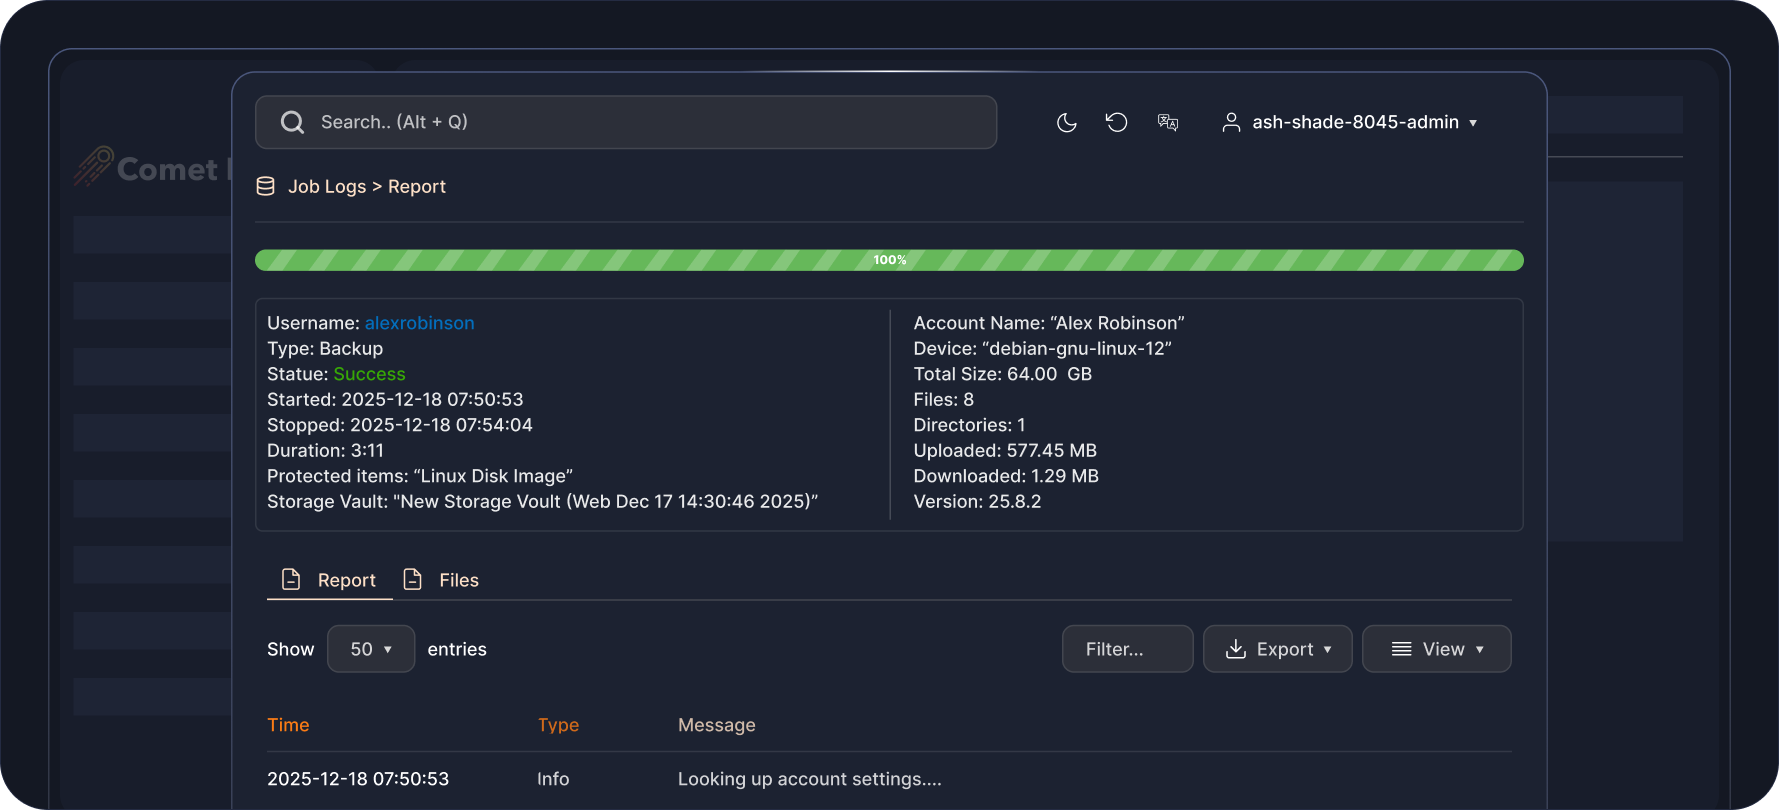Click Protected items 'Linux Disk Image' text
The image size is (1779, 810).
420,476
